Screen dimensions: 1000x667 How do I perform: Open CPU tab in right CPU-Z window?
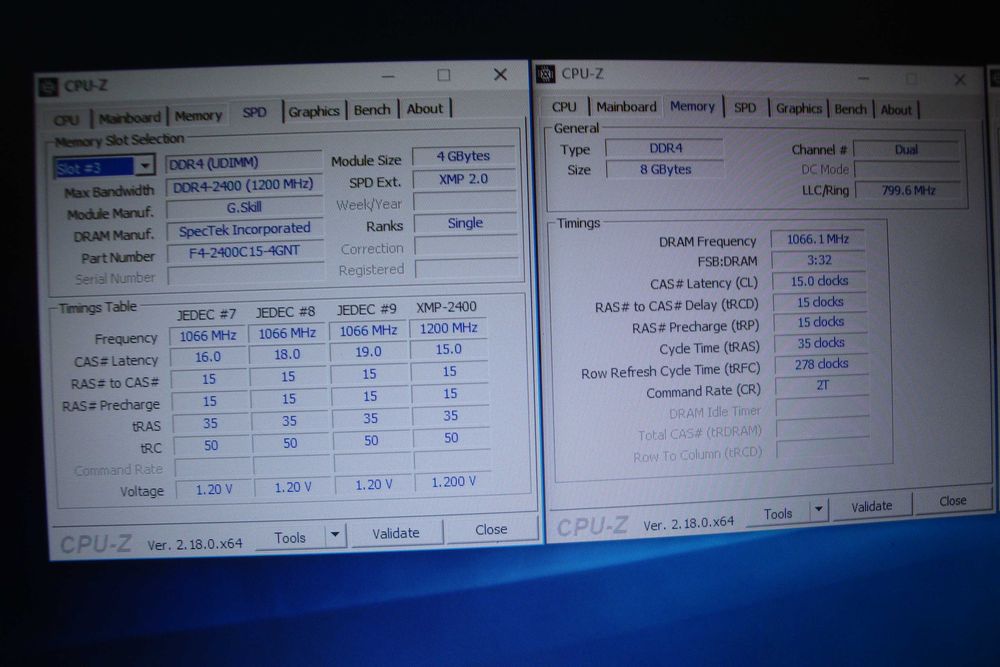(x=564, y=106)
